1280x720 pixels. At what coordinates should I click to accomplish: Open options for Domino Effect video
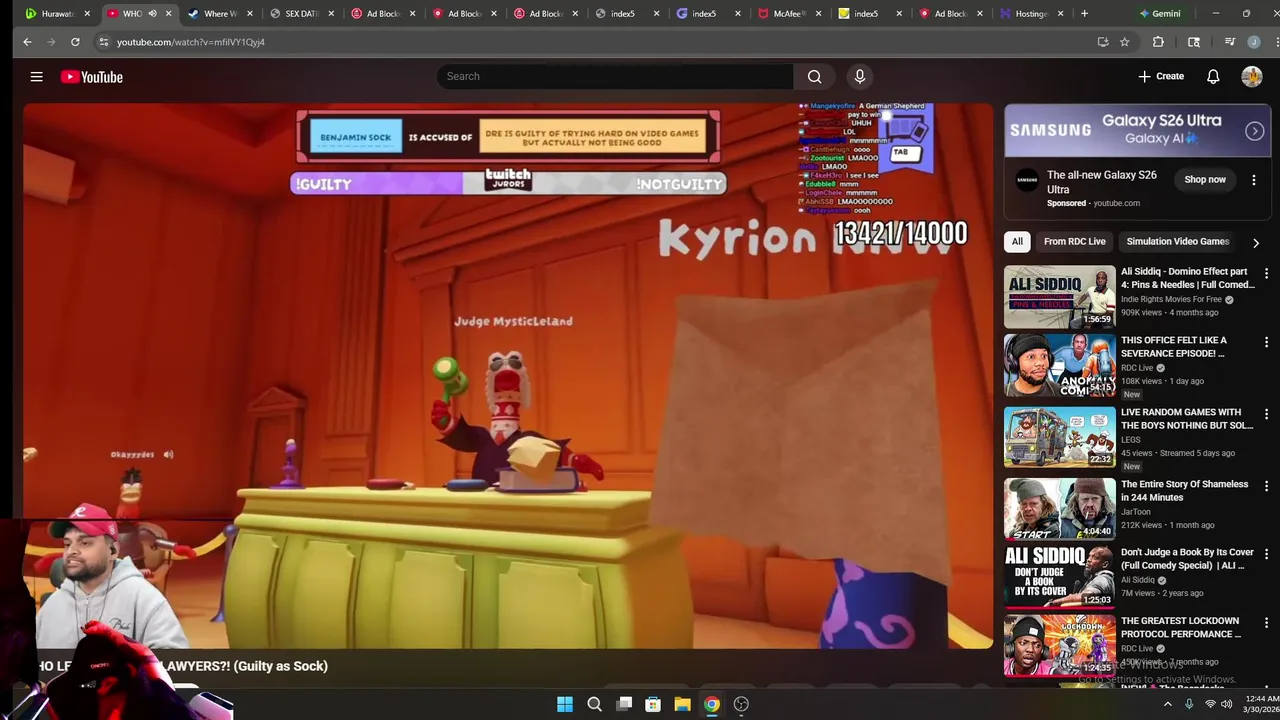coord(1266,273)
